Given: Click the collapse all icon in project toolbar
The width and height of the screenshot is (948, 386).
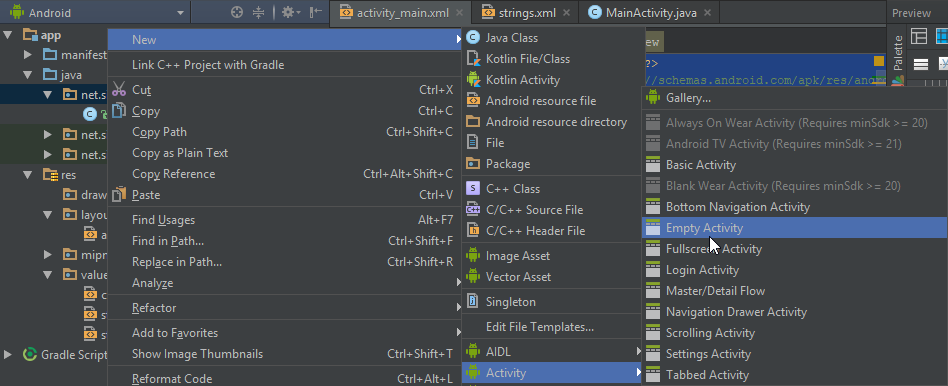Looking at the screenshot, I should point(259,12).
